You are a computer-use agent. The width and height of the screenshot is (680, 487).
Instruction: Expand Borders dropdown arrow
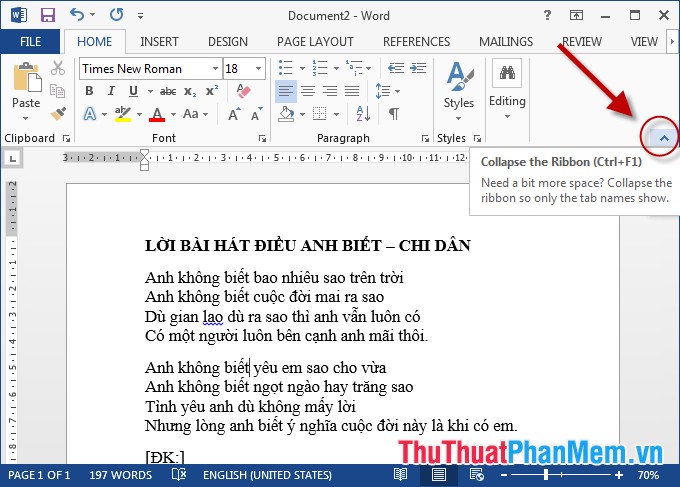pyautogui.click(x=337, y=114)
